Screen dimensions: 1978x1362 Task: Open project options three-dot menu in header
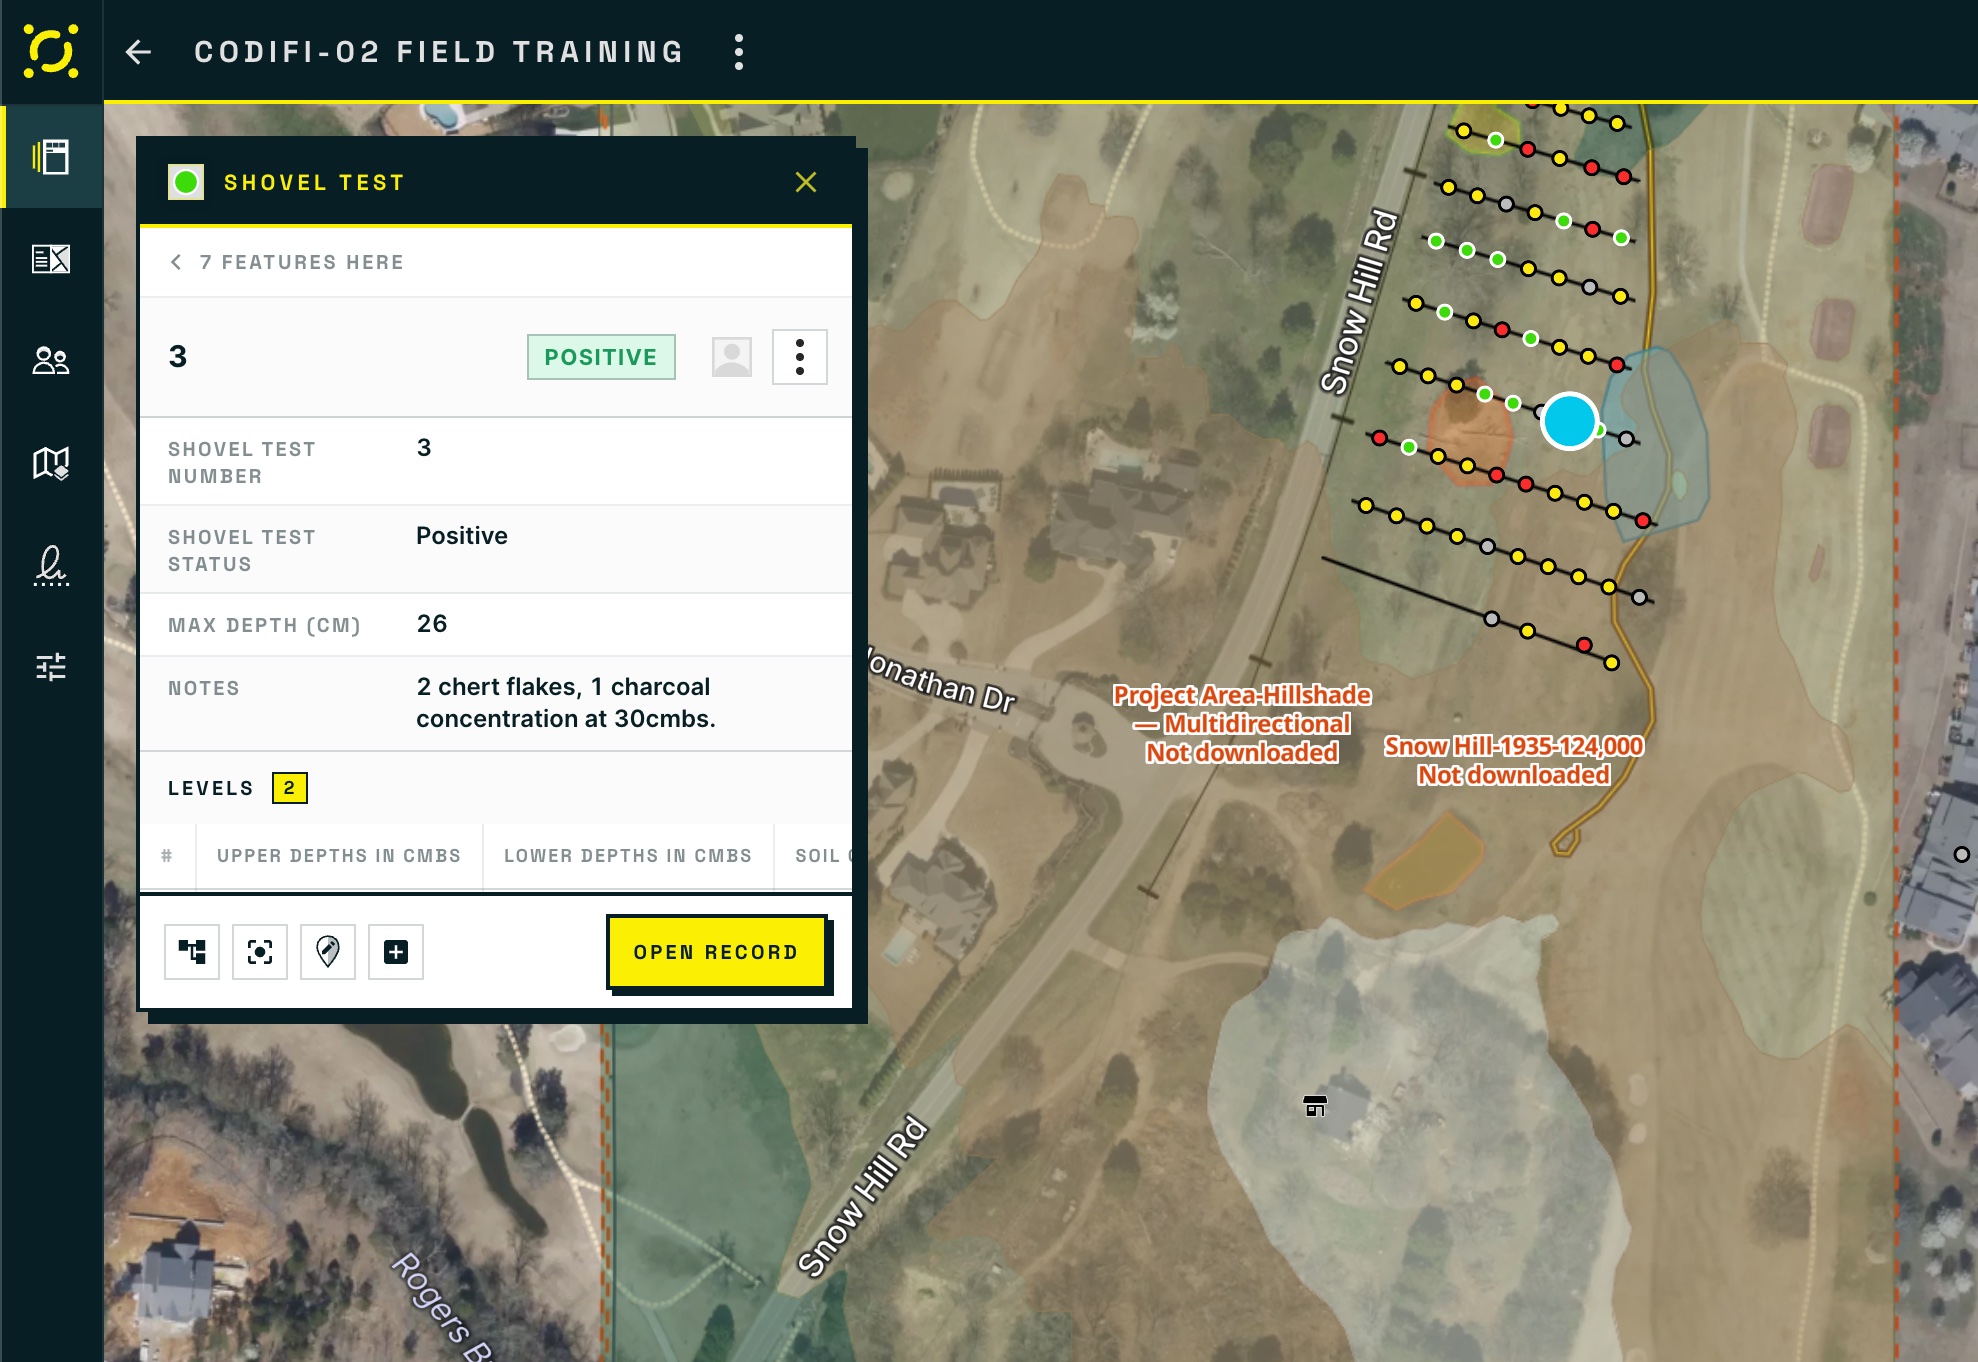click(739, 52)
